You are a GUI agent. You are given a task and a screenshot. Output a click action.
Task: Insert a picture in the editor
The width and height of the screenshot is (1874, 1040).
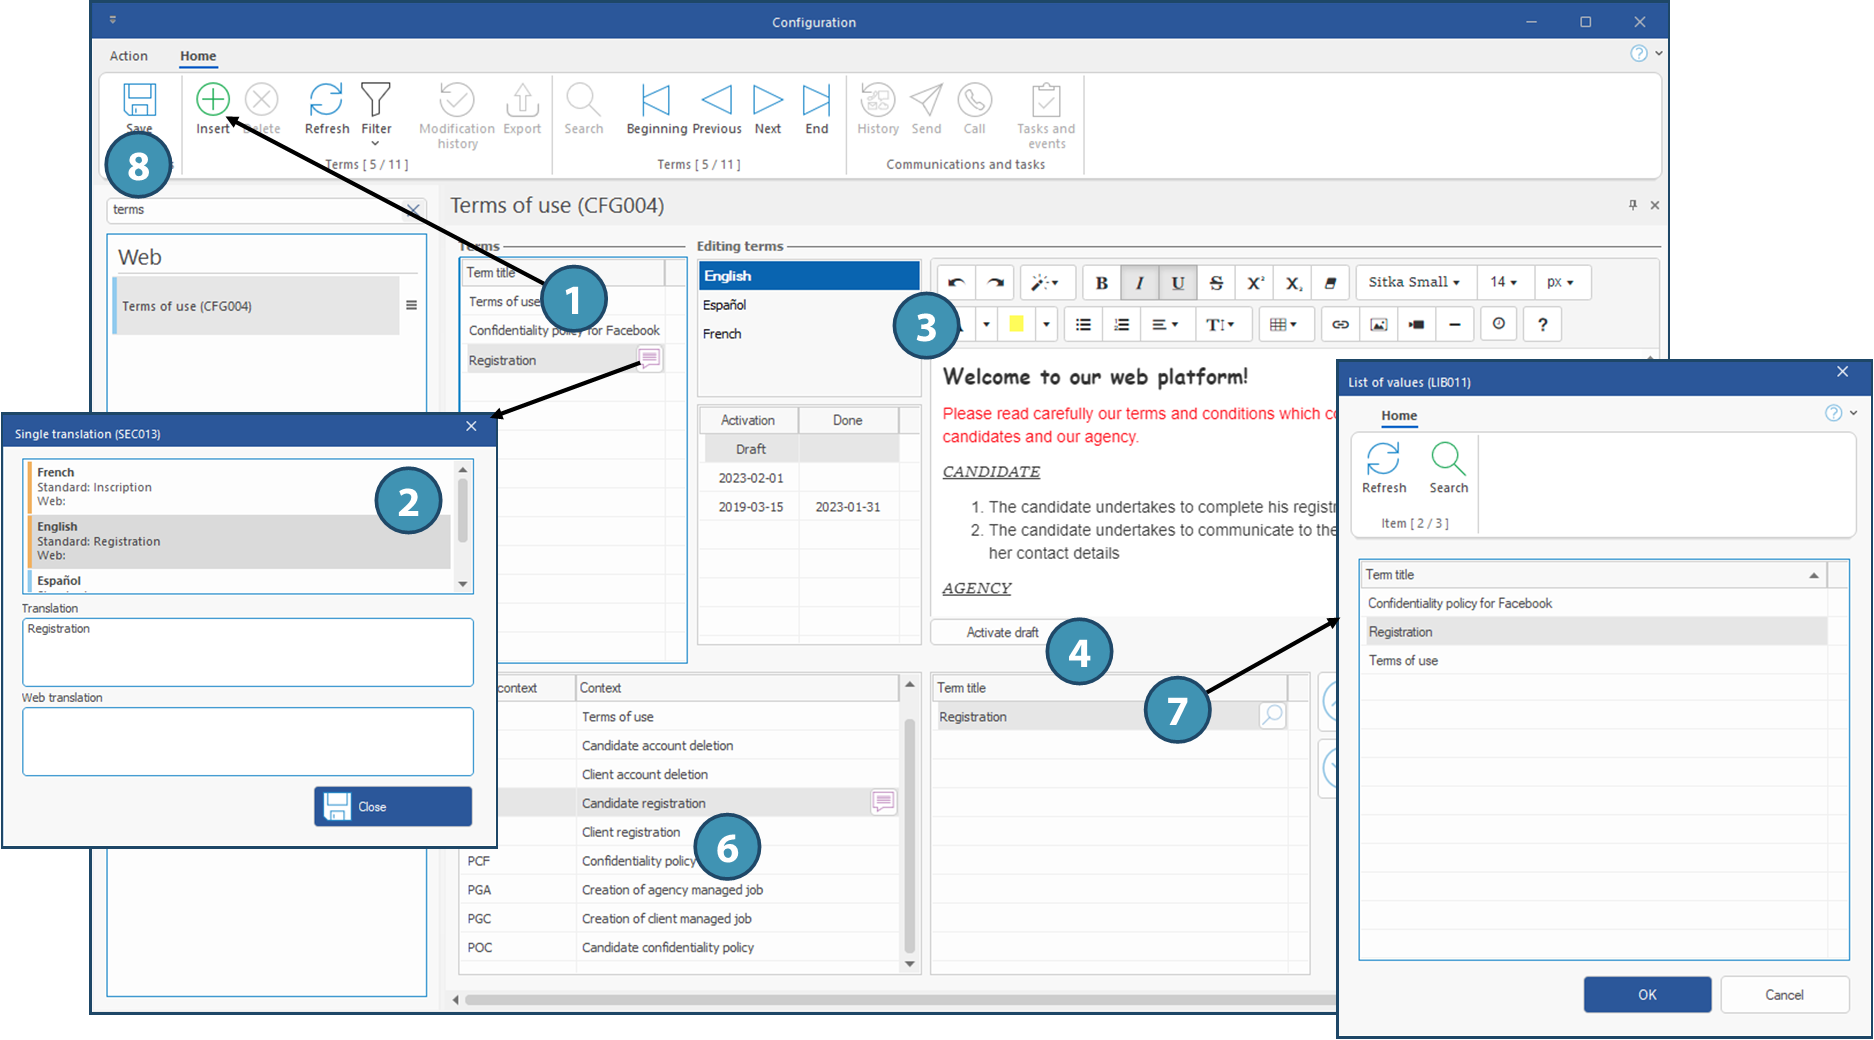coord(1378,324)
